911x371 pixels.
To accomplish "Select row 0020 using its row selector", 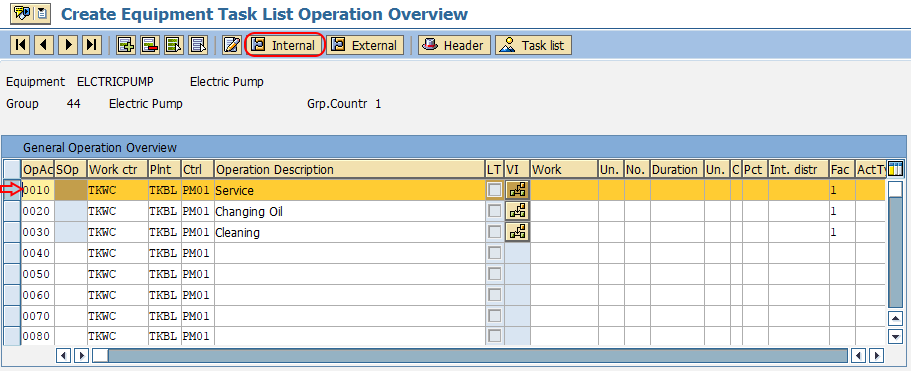I will coord(12,211).
